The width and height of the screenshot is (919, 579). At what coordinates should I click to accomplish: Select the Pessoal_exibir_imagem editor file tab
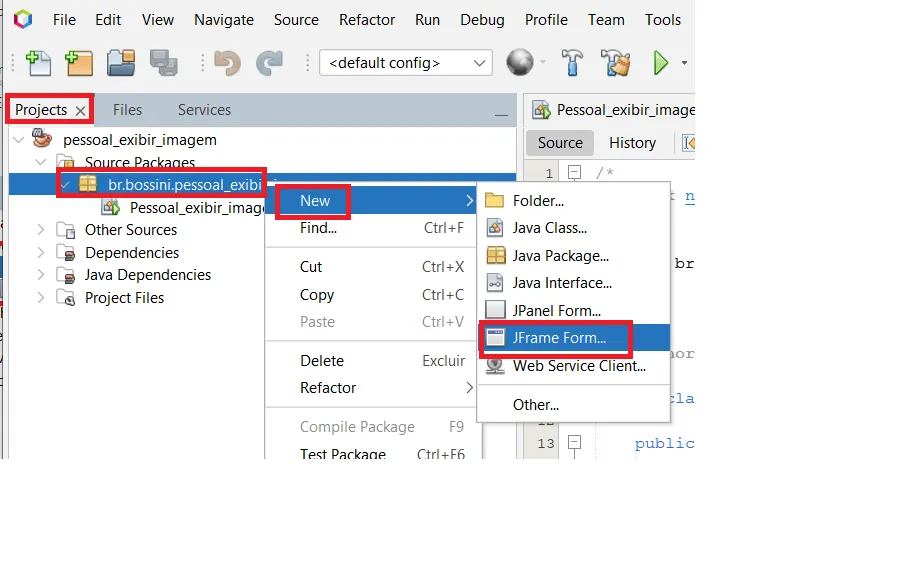612,110
